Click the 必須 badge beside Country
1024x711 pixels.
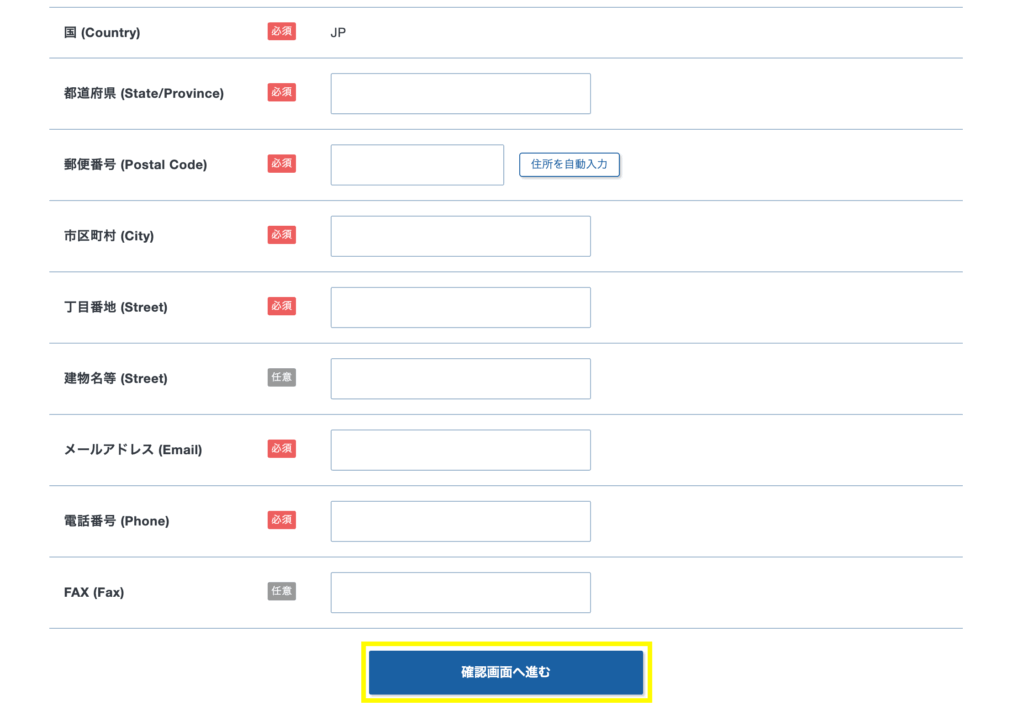[x=281, y=32]
